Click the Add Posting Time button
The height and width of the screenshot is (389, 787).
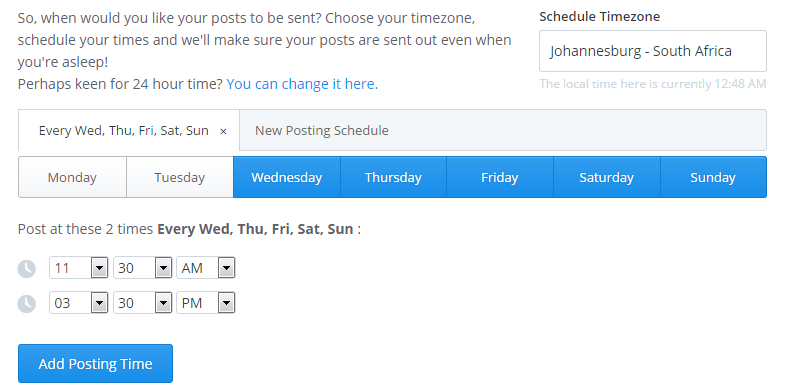coord(95,363)
